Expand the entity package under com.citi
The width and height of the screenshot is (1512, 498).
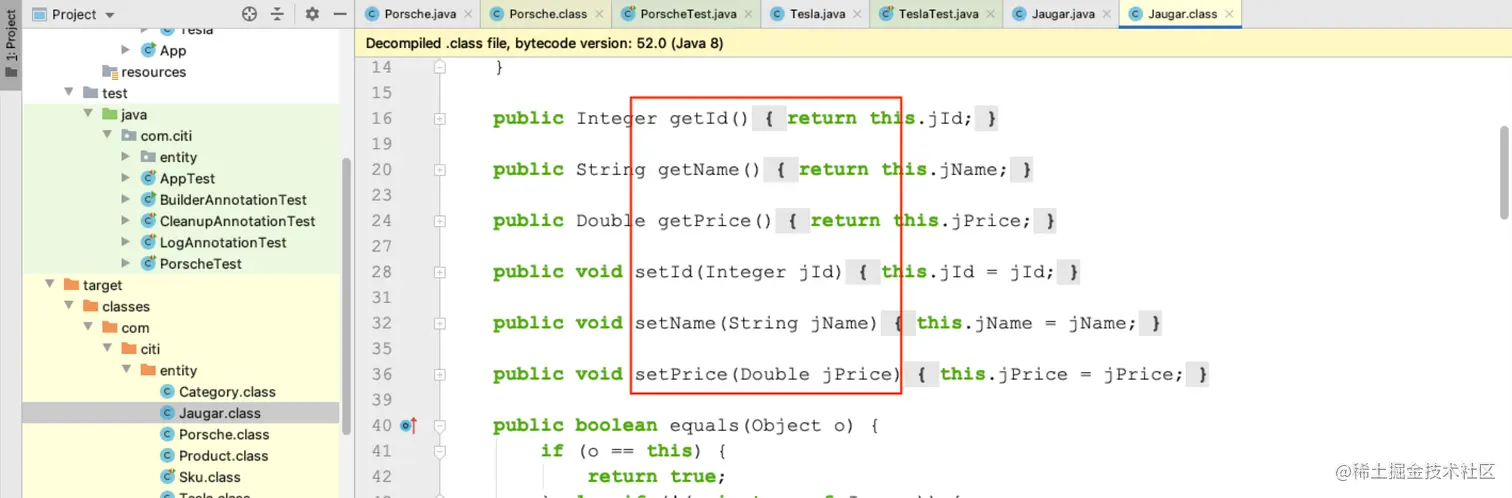126,157
